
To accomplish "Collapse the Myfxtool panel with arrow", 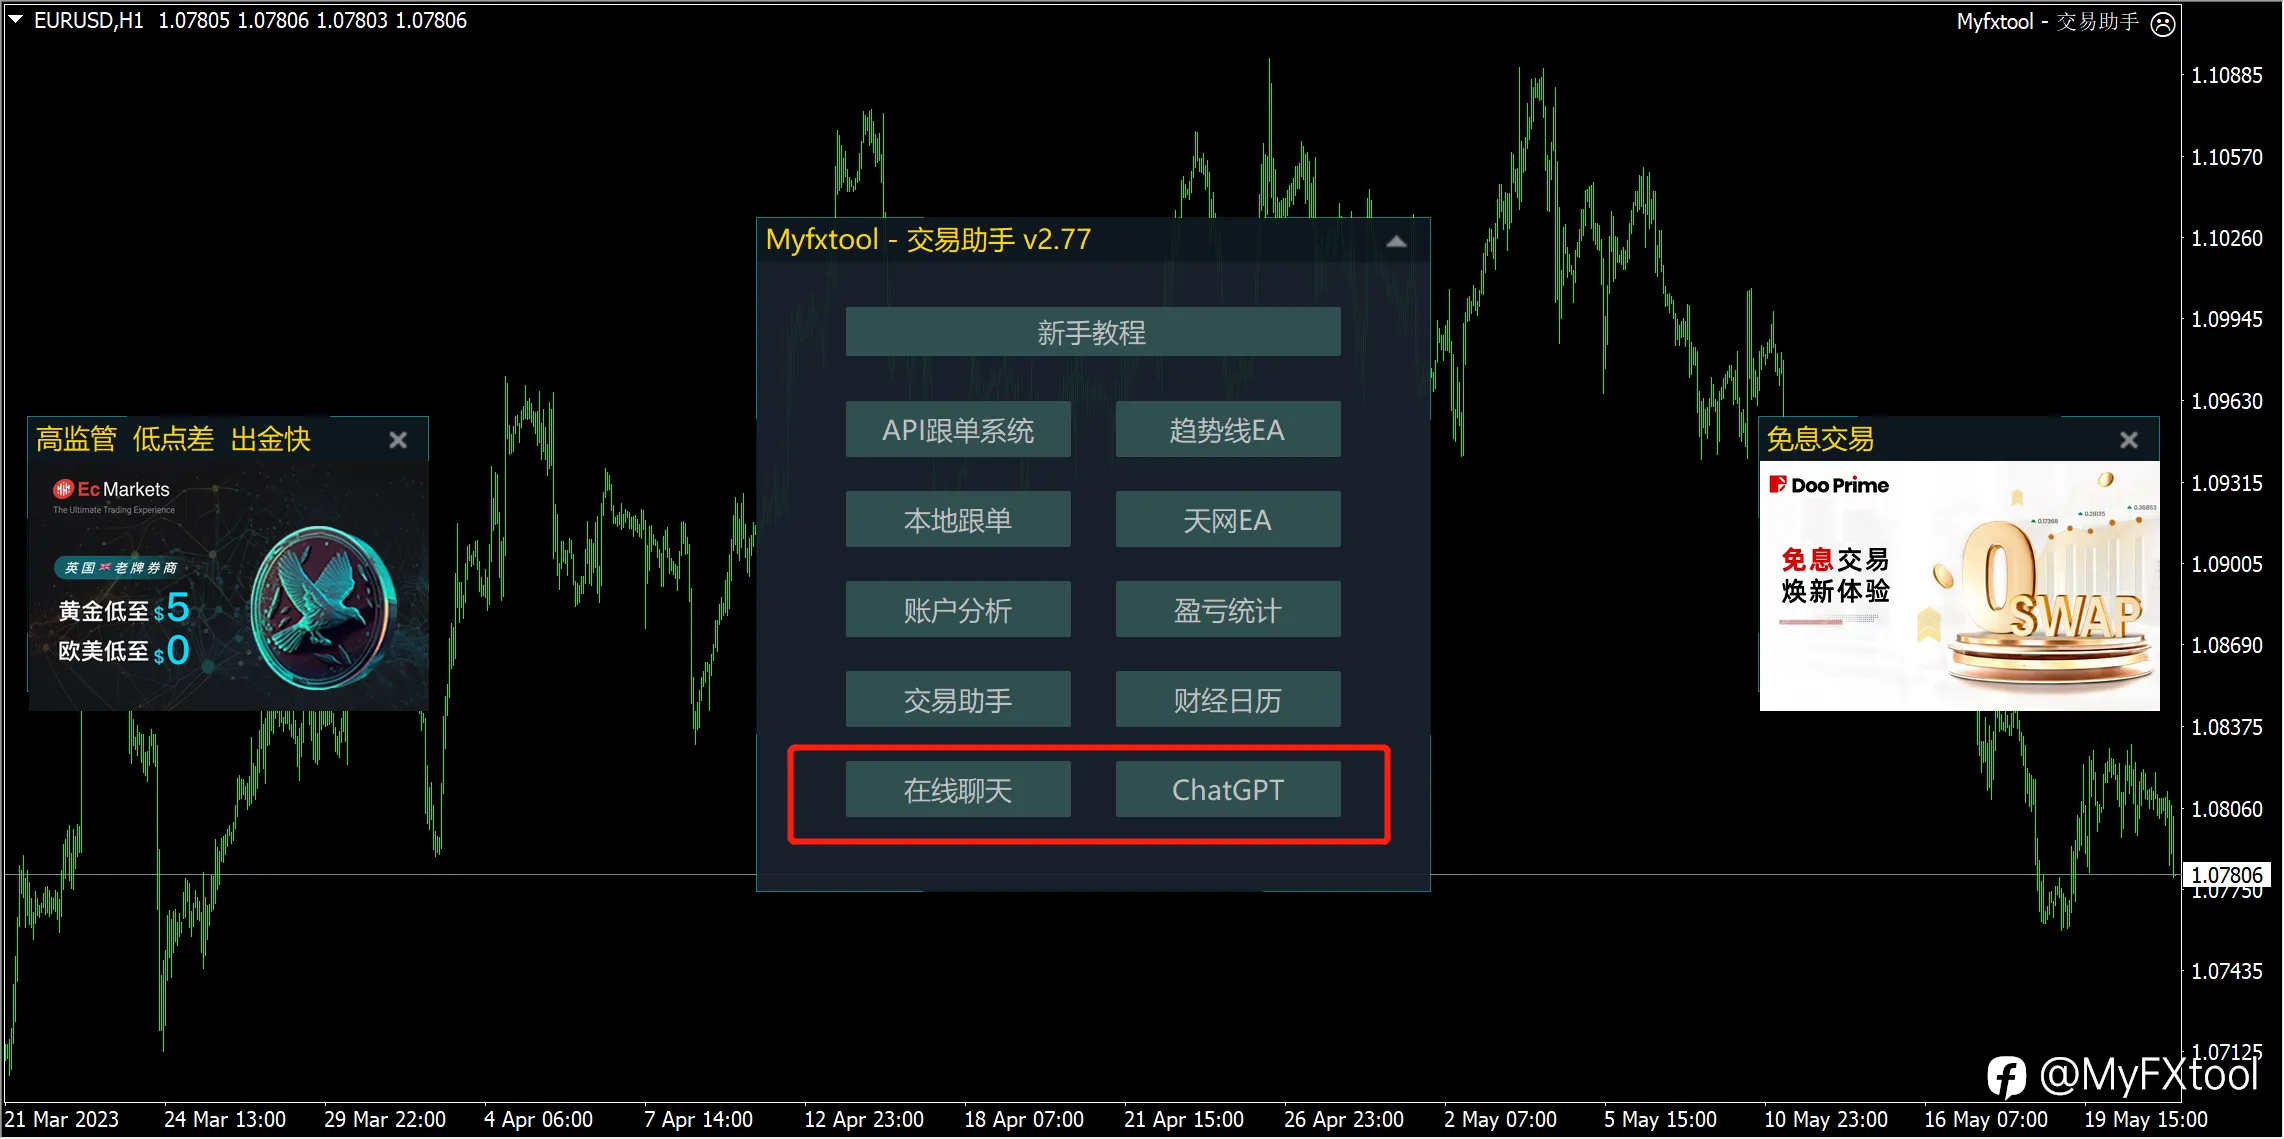I will pyautogui.click(x=1396, y=241).
